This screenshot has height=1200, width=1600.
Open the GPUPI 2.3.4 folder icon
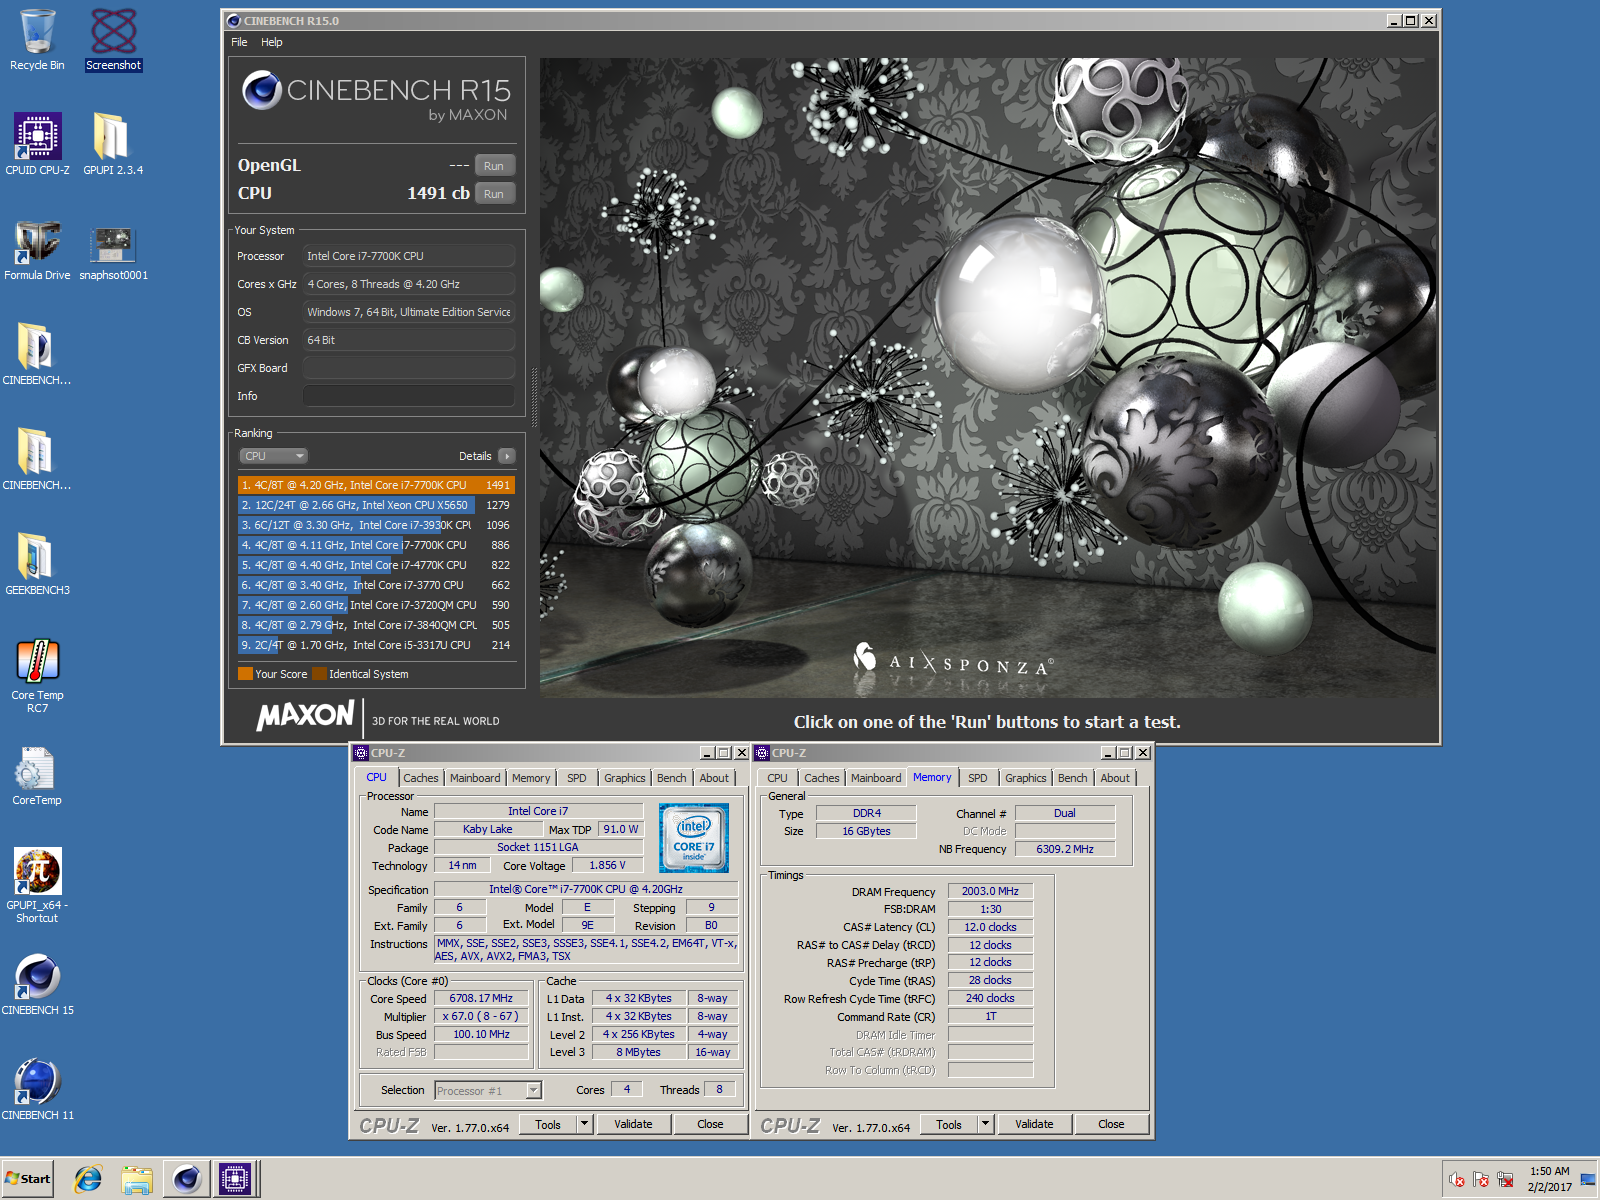pos(113,144)
